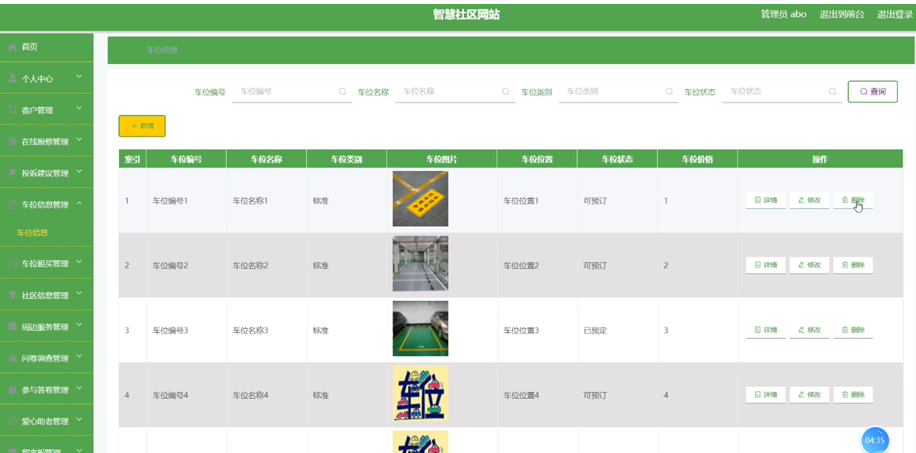This screenshot has width=916, height=453.
Task: Focus the 车位名称 search input
Action: 455,92
